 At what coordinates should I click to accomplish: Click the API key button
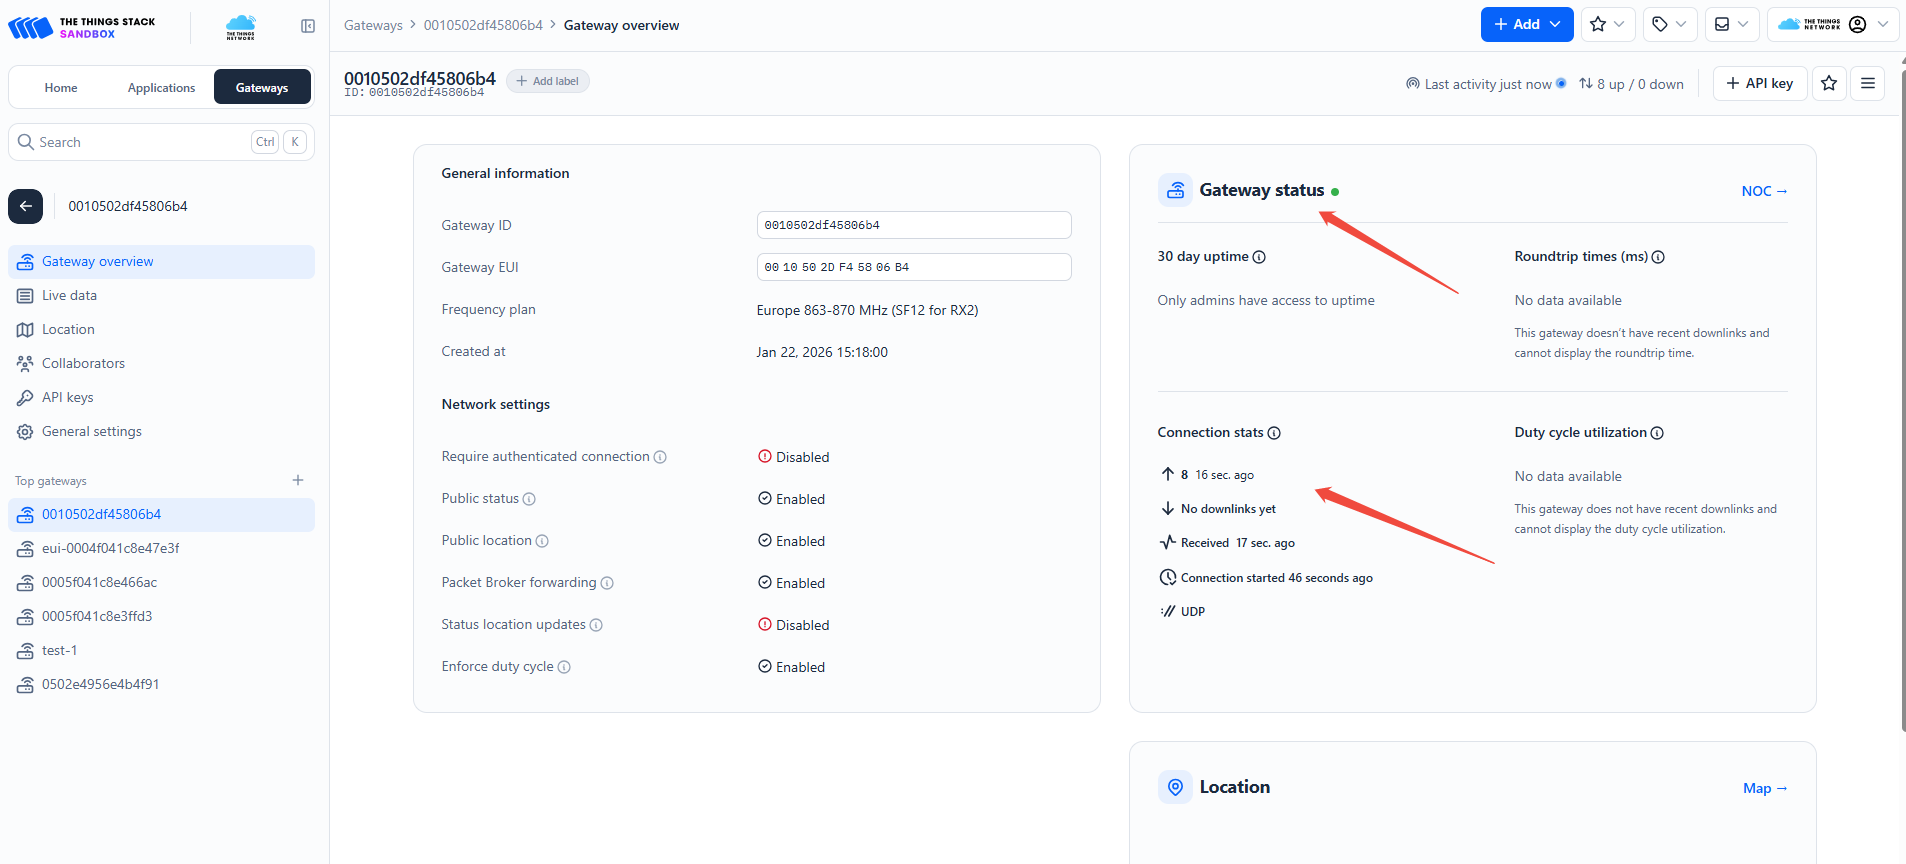pos(1759,83)
